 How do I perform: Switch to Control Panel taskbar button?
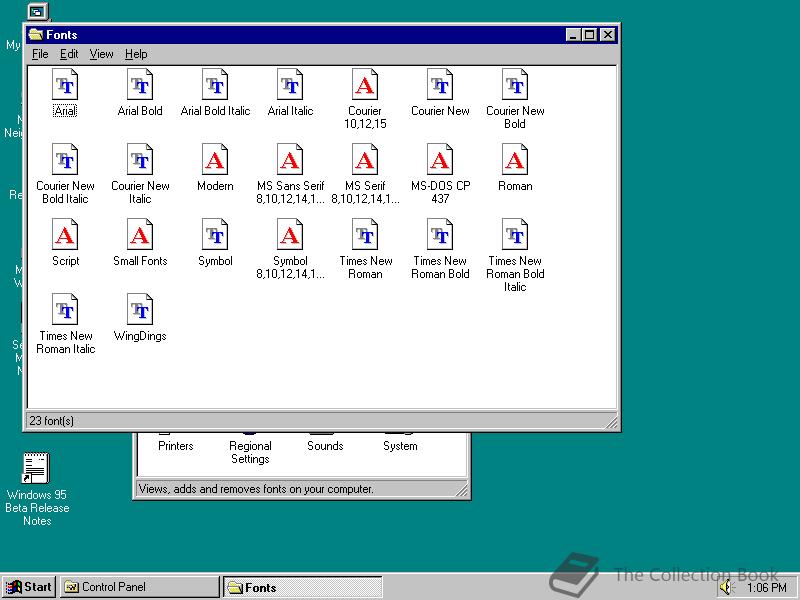(140, 587)
